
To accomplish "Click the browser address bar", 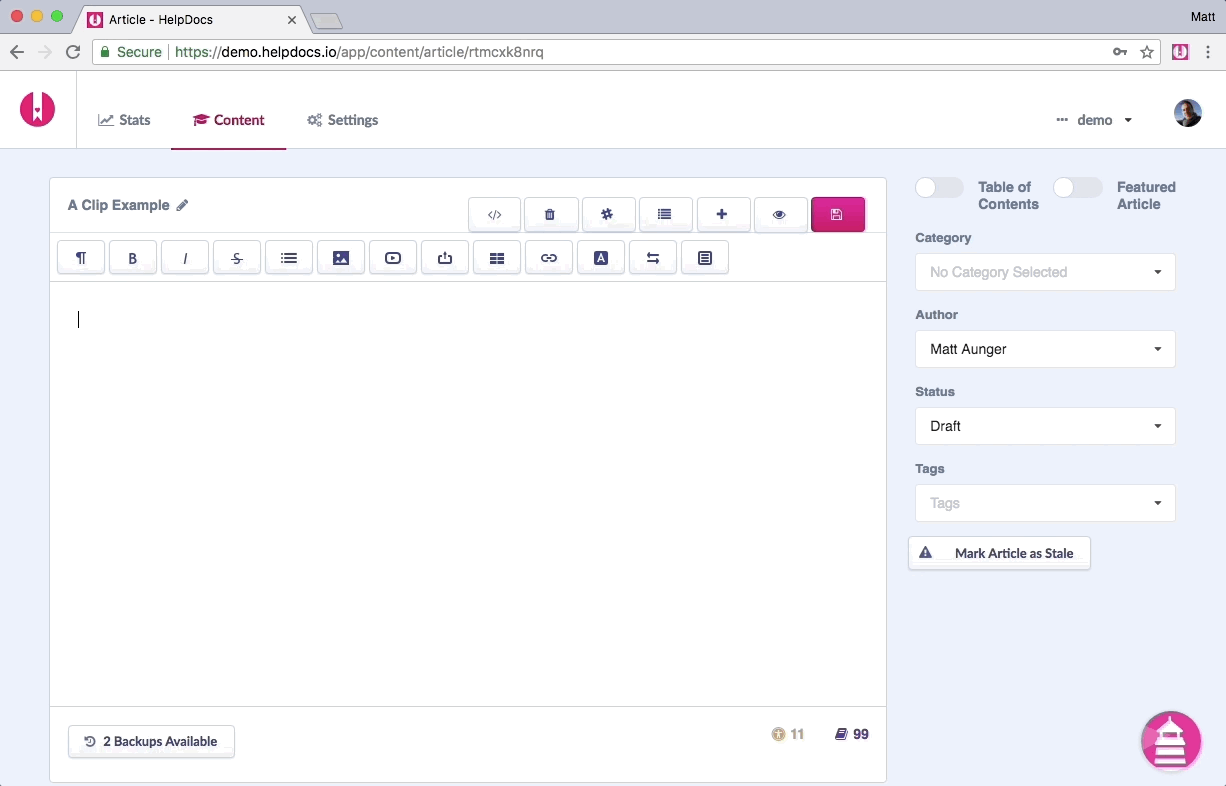I will pyautogui.click(x=628, y=52).
